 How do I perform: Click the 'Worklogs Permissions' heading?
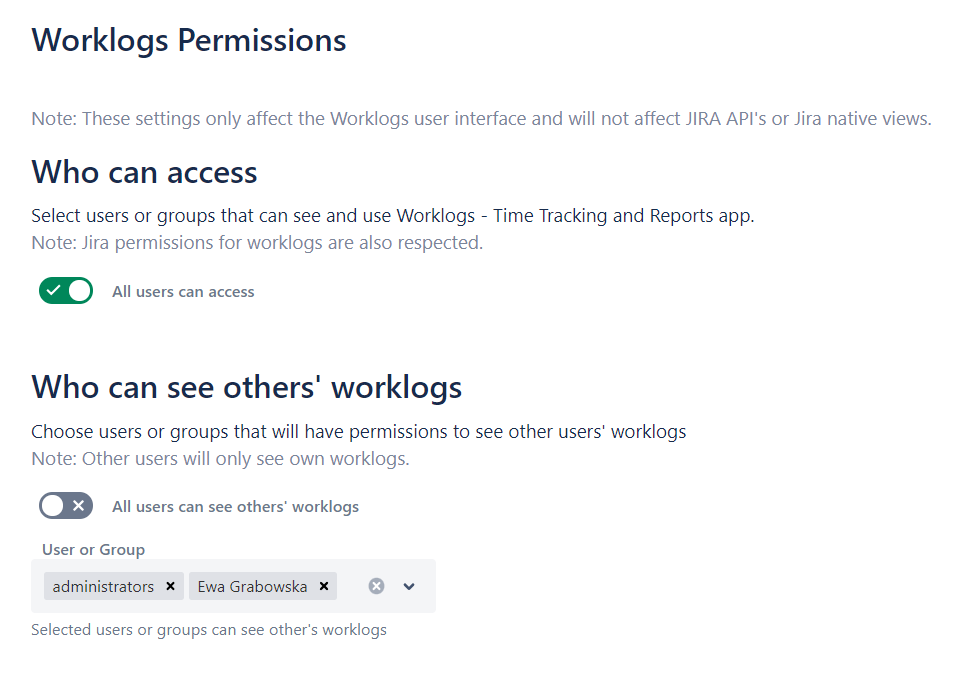point(189,40)
